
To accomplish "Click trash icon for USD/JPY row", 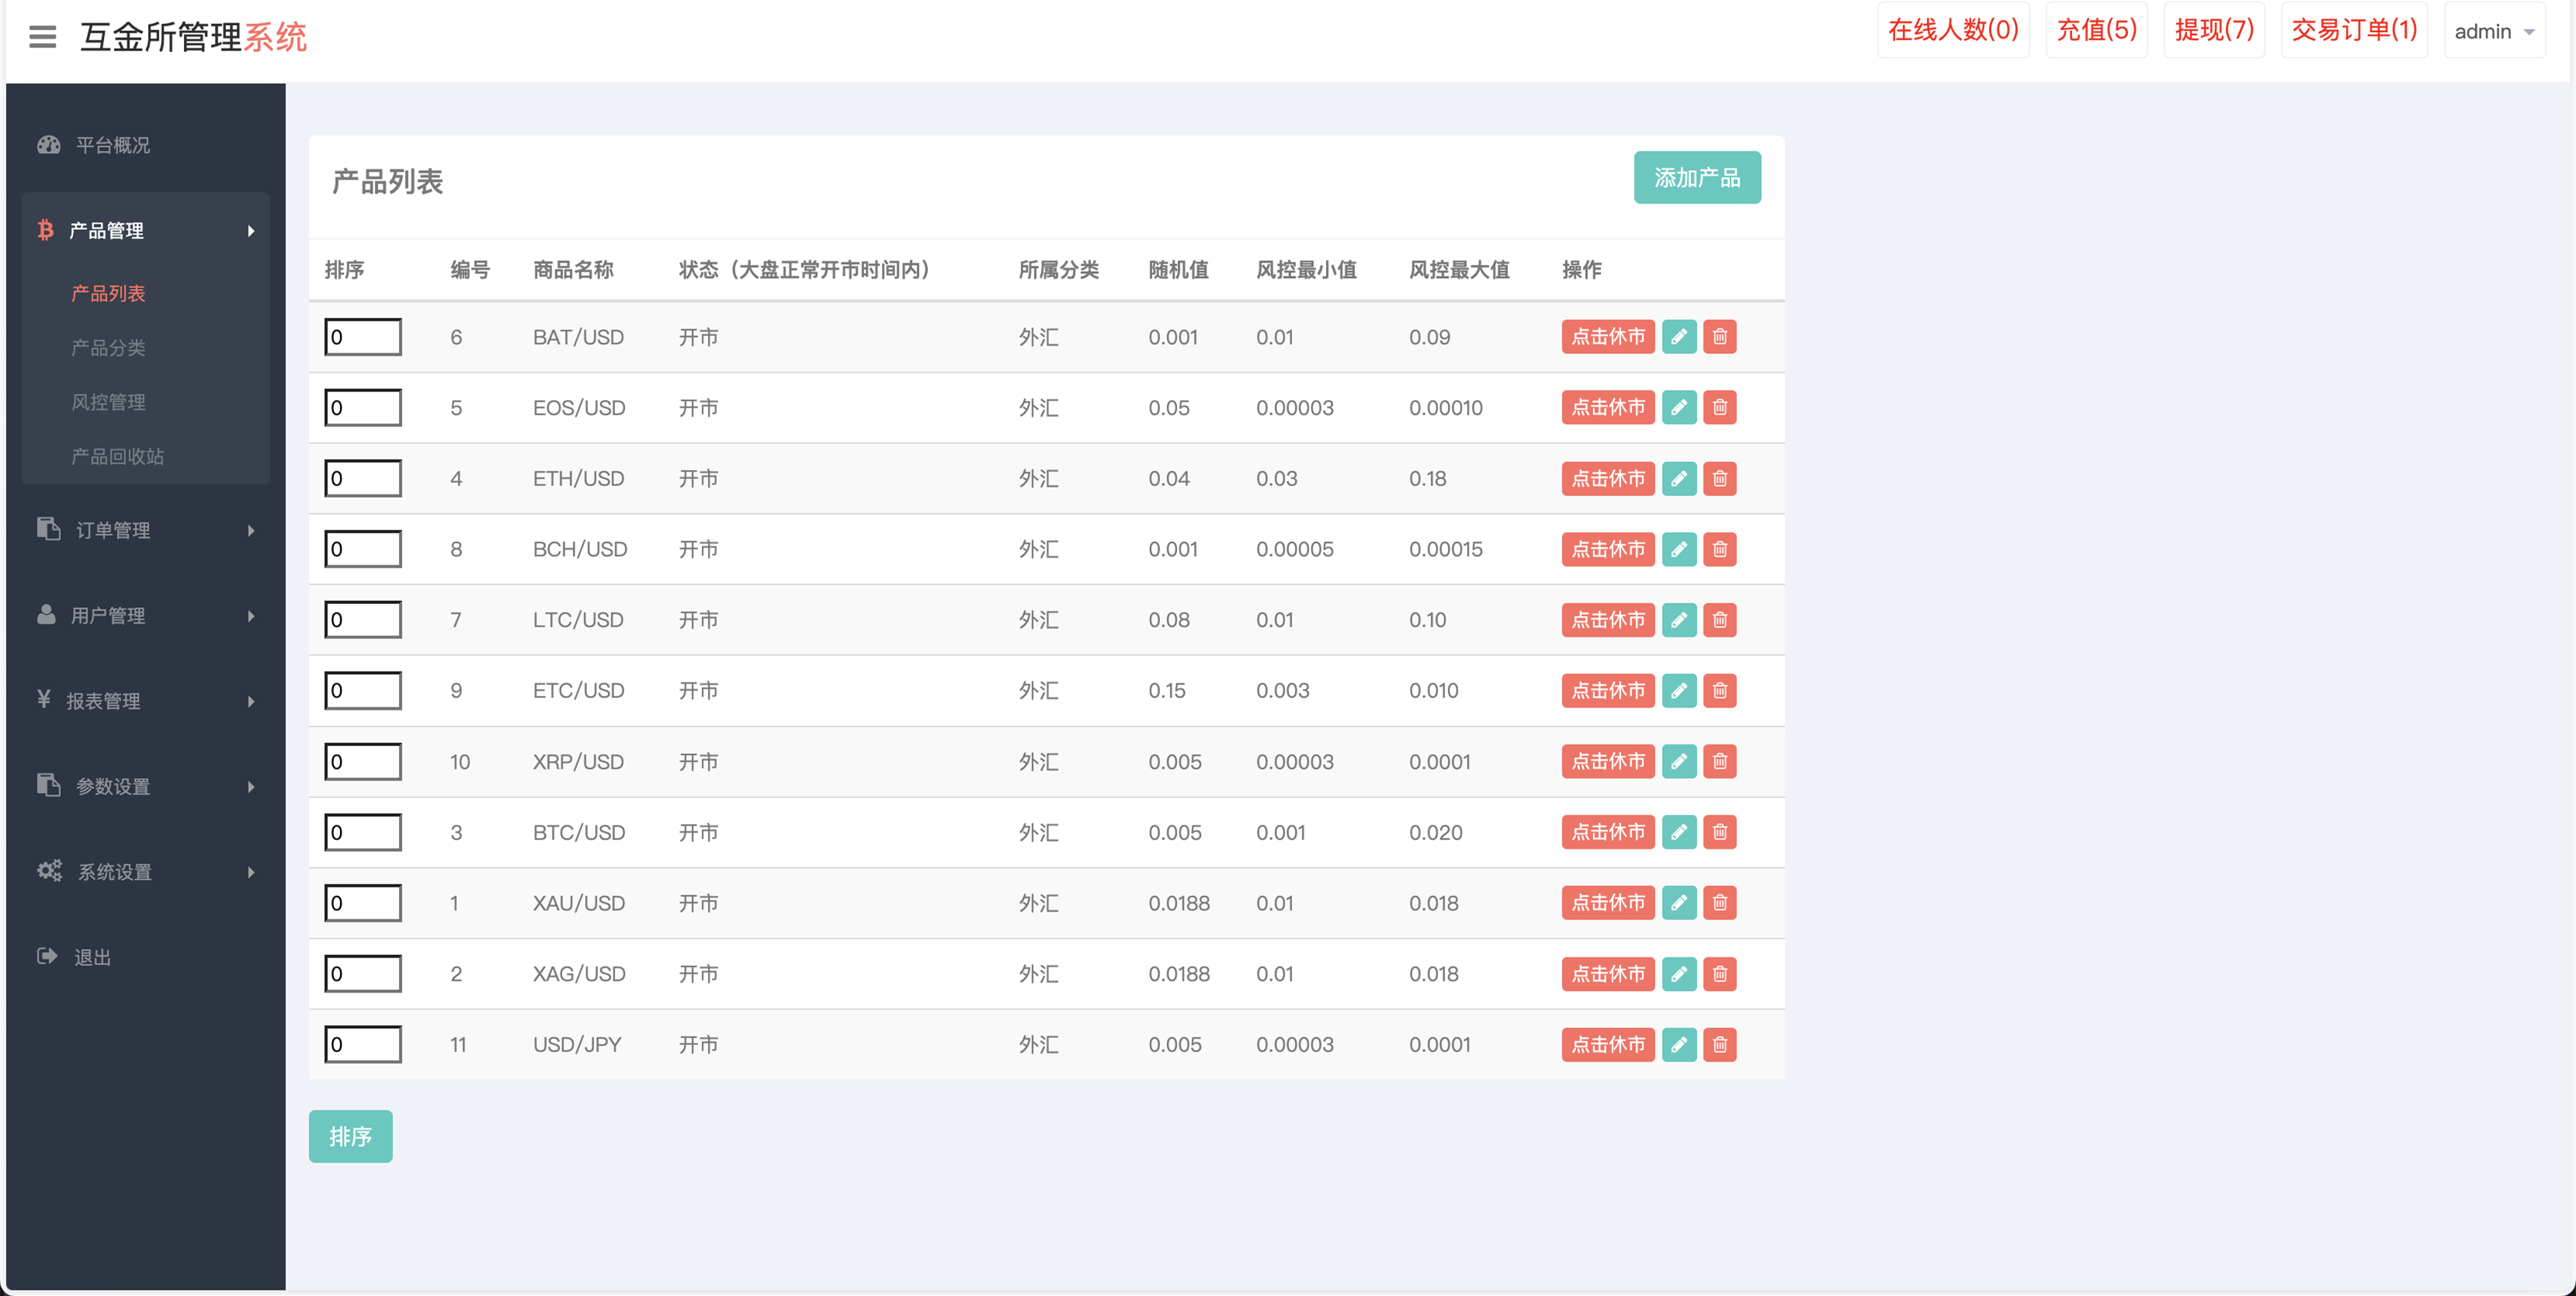I will (x=1719, y=1045).
